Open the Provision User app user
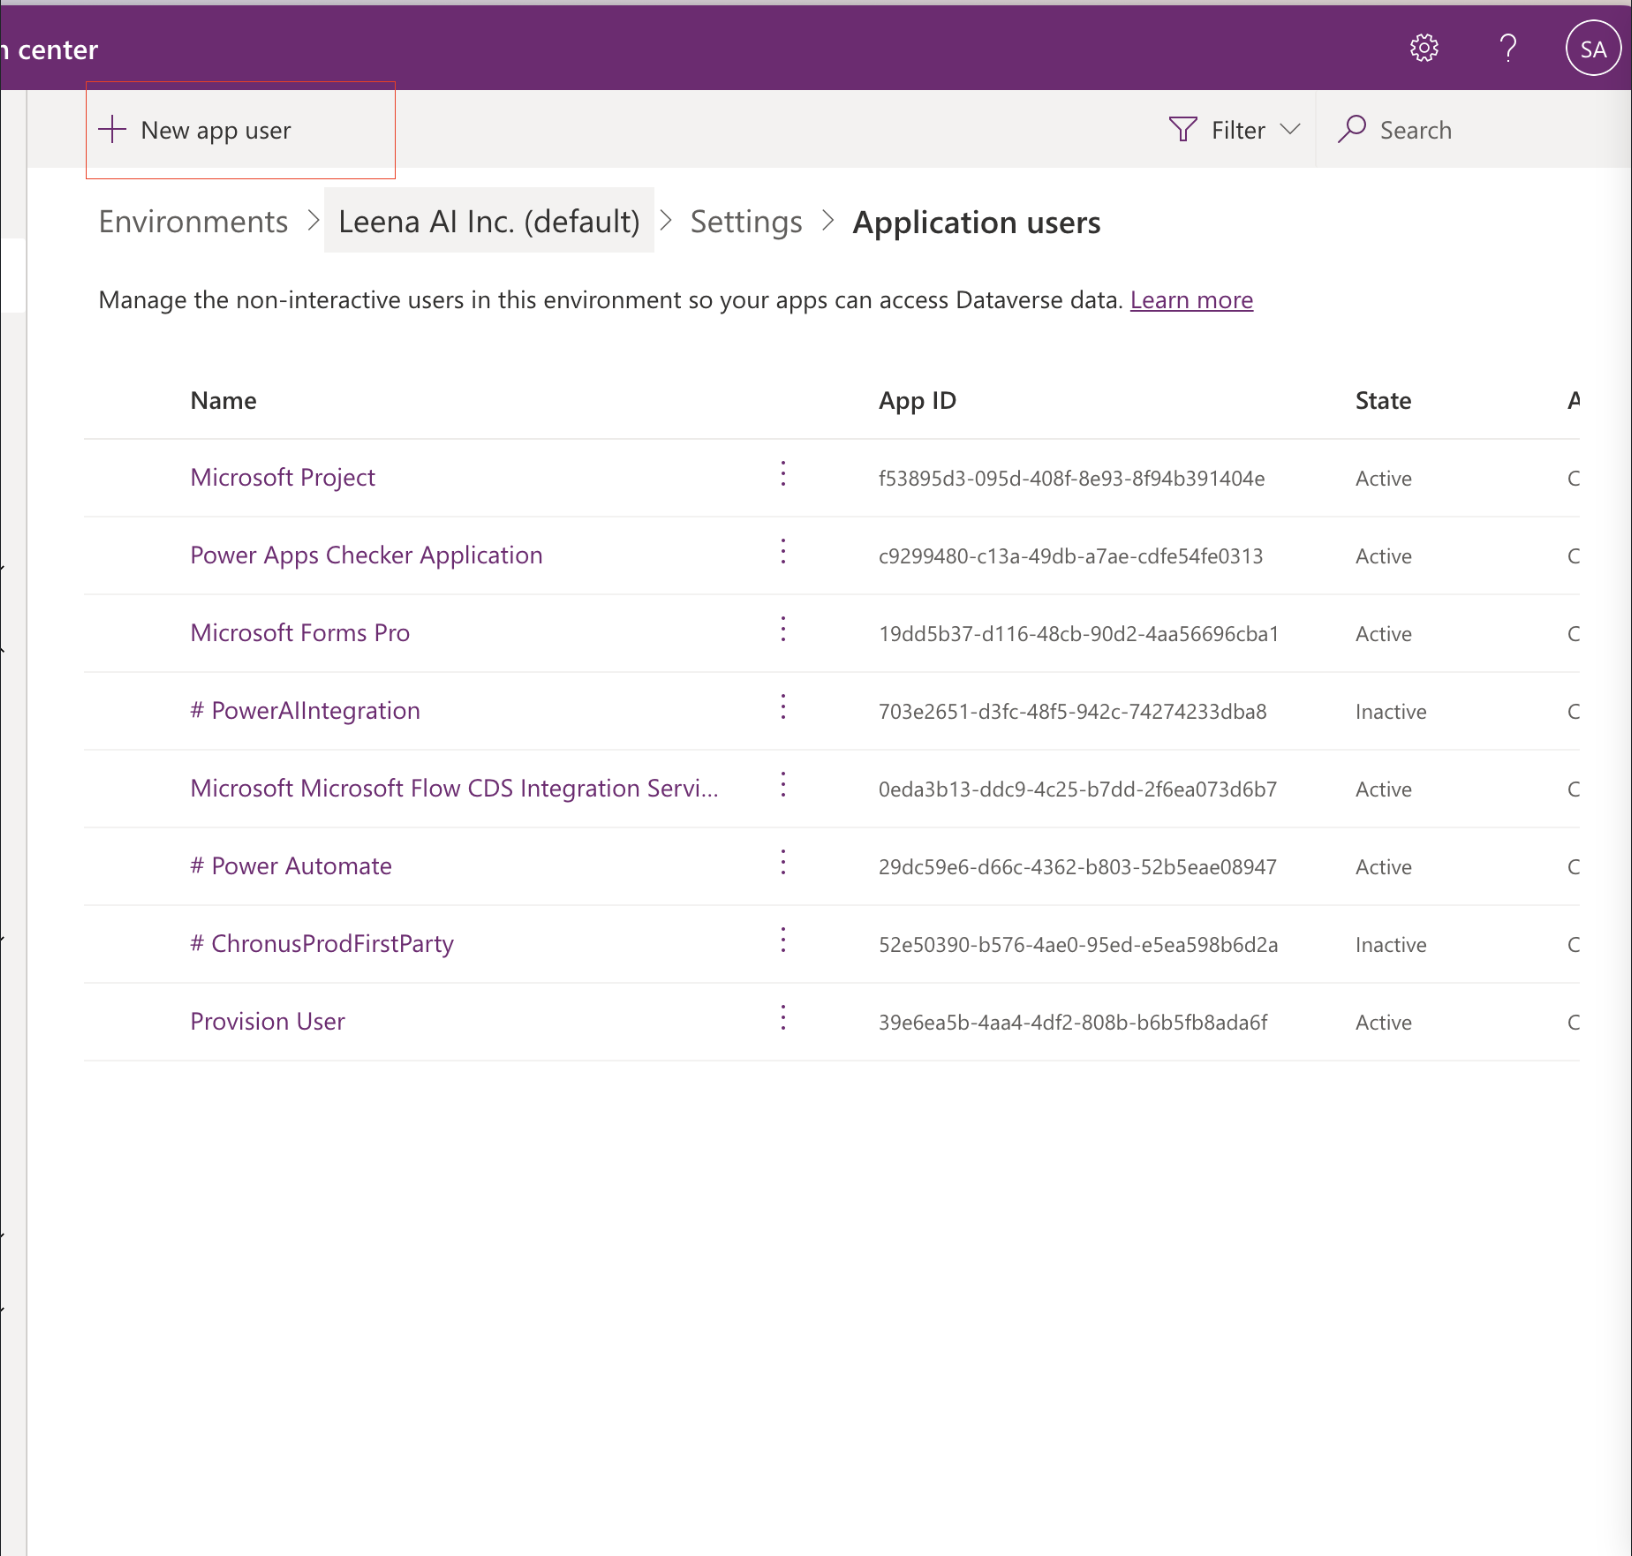Screen dimensions: 1632x1556 coord(268,1022)
